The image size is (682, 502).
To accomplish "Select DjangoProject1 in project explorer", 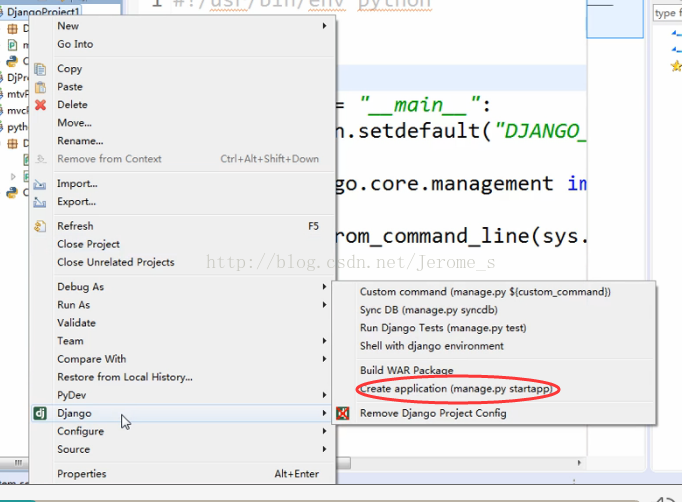I will tap(43, 12).
